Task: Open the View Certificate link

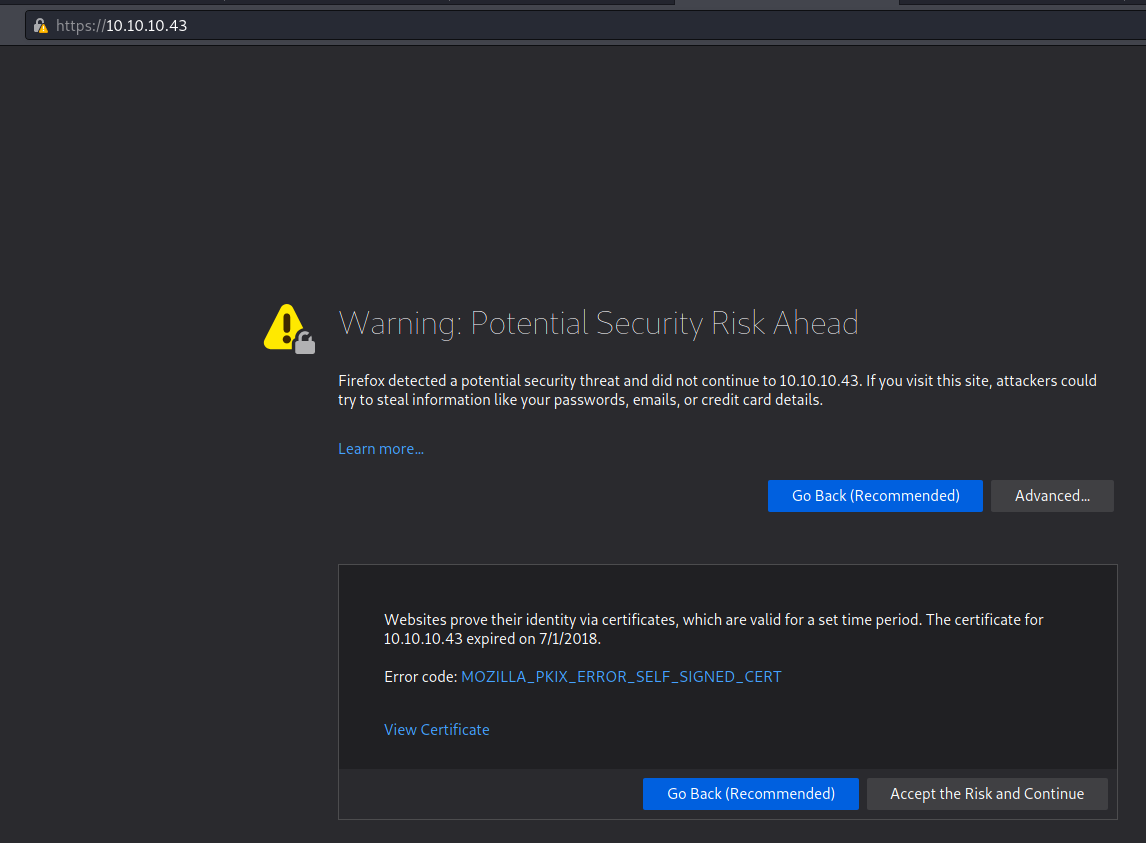Action: point(437,730)
